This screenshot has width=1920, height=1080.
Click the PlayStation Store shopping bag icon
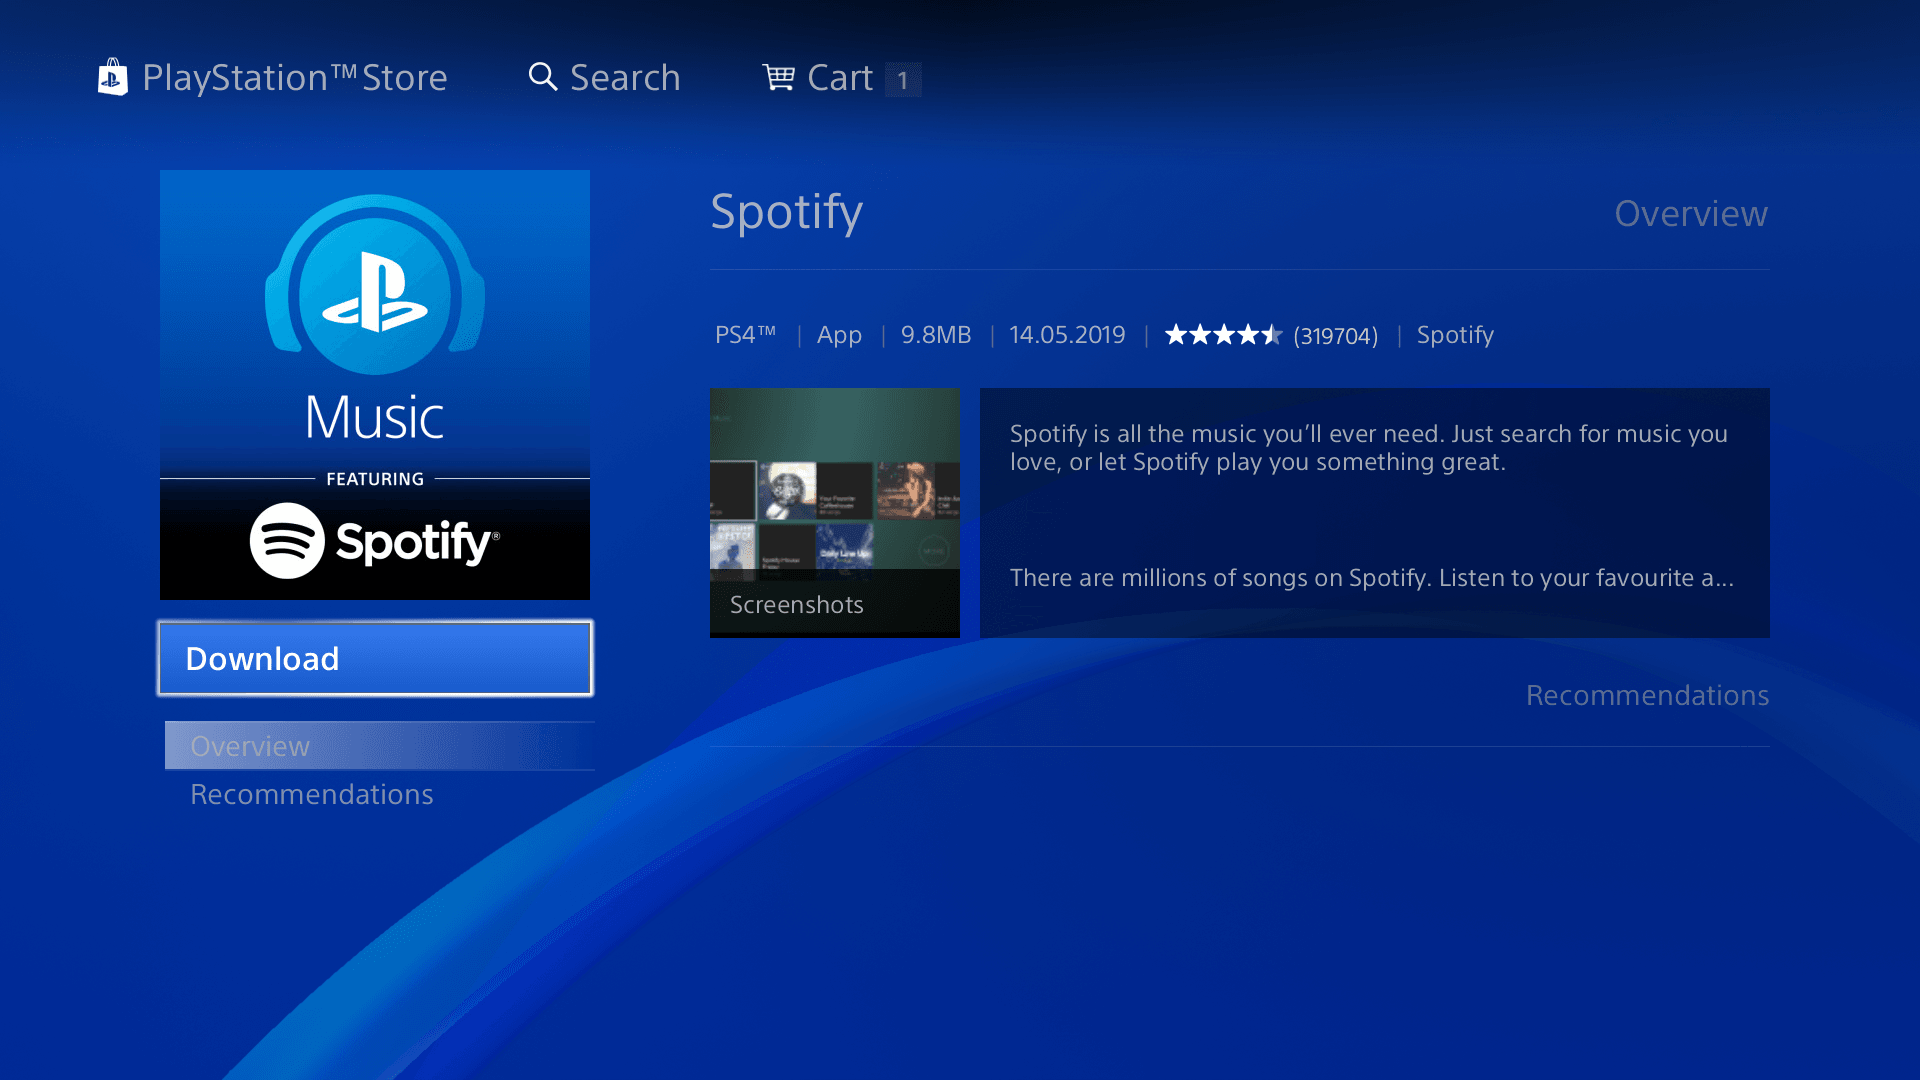coord(112,77)
